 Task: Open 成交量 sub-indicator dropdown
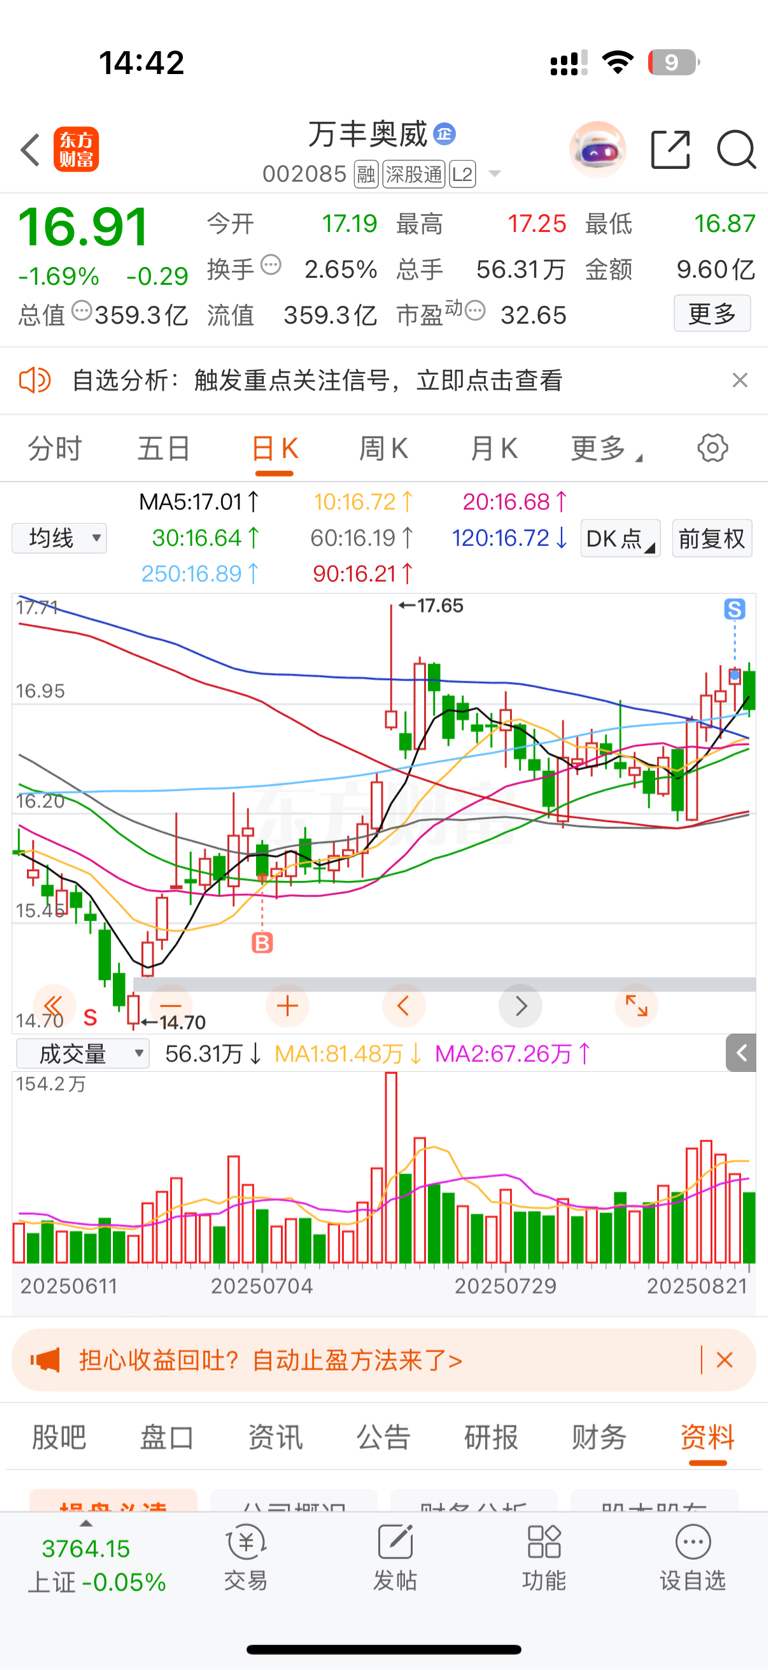(82, 1053)
